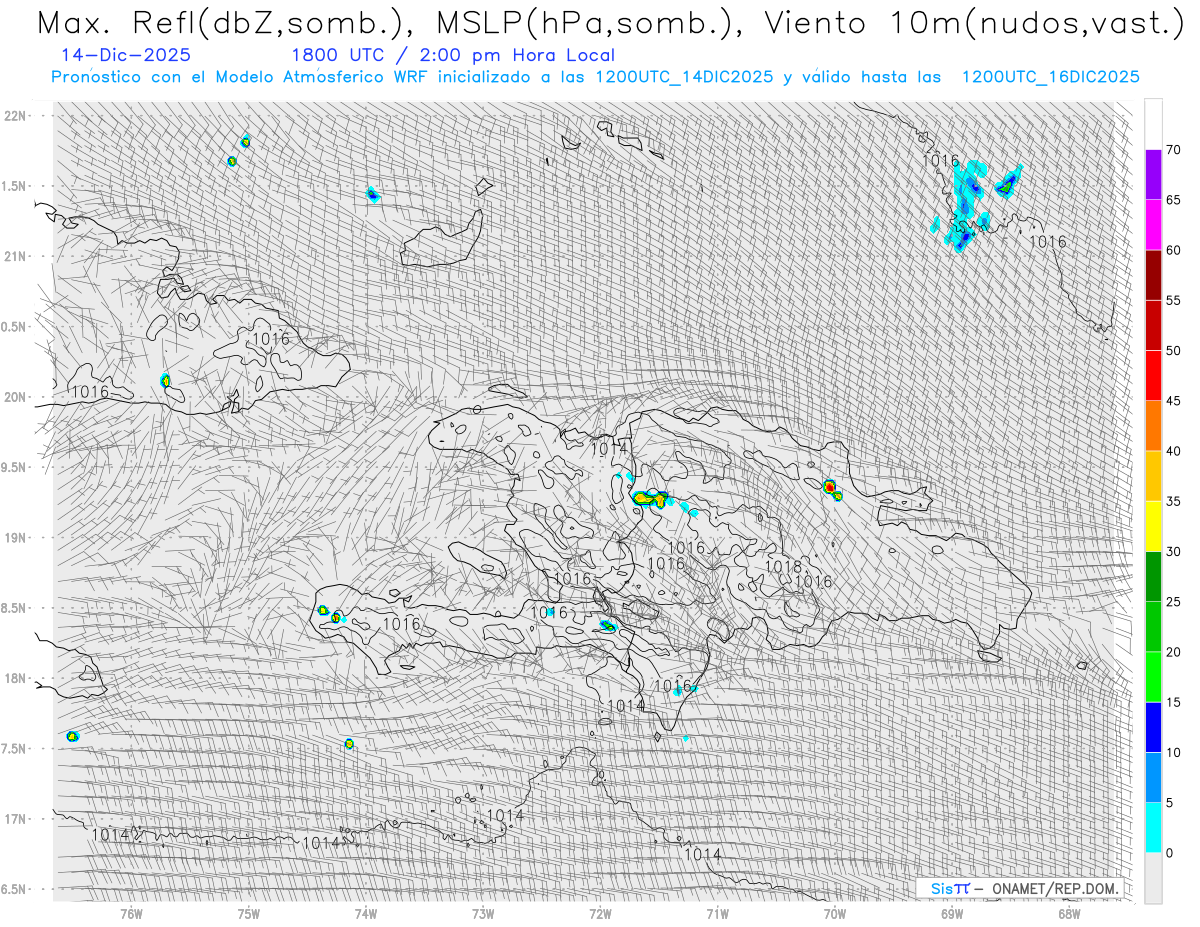
Task: Click the colorbar value label '0'
Action: tap(1169, 853)
